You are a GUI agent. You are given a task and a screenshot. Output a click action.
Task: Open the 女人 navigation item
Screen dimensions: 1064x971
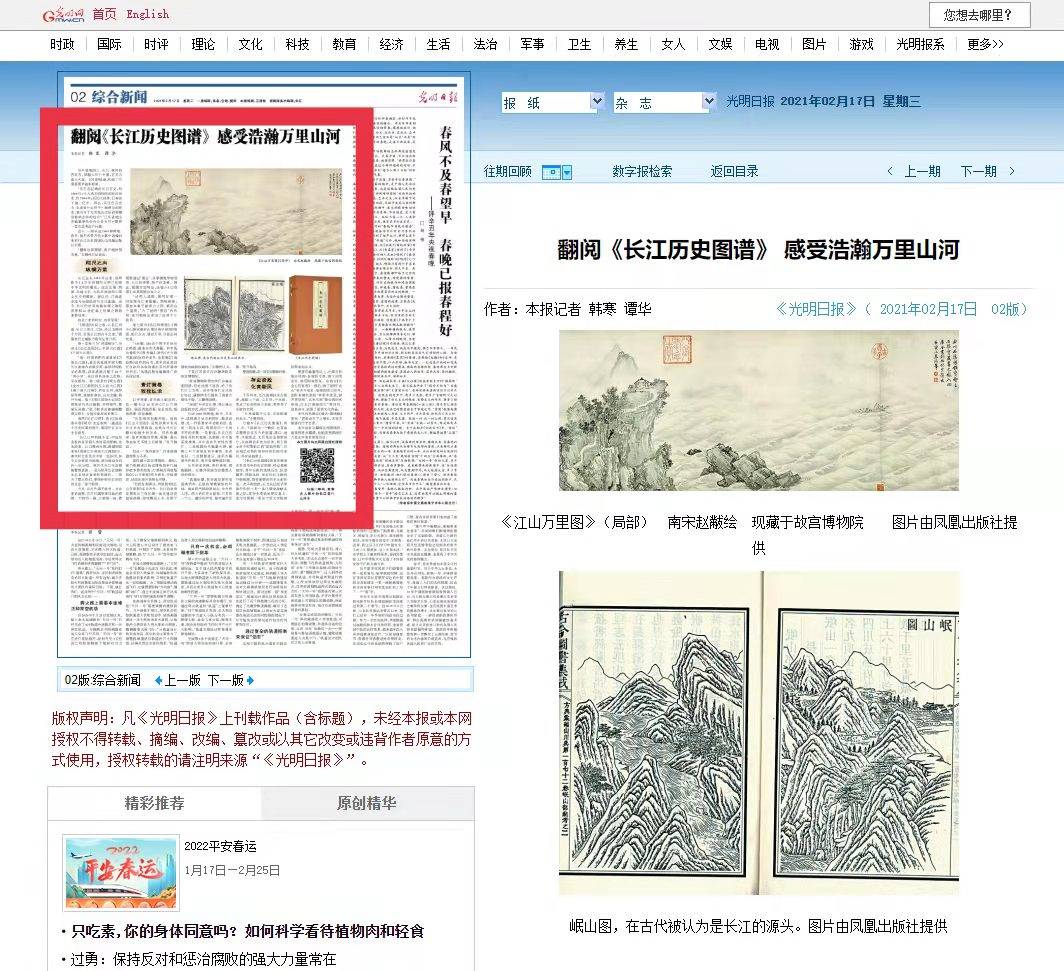pos(673,44)
